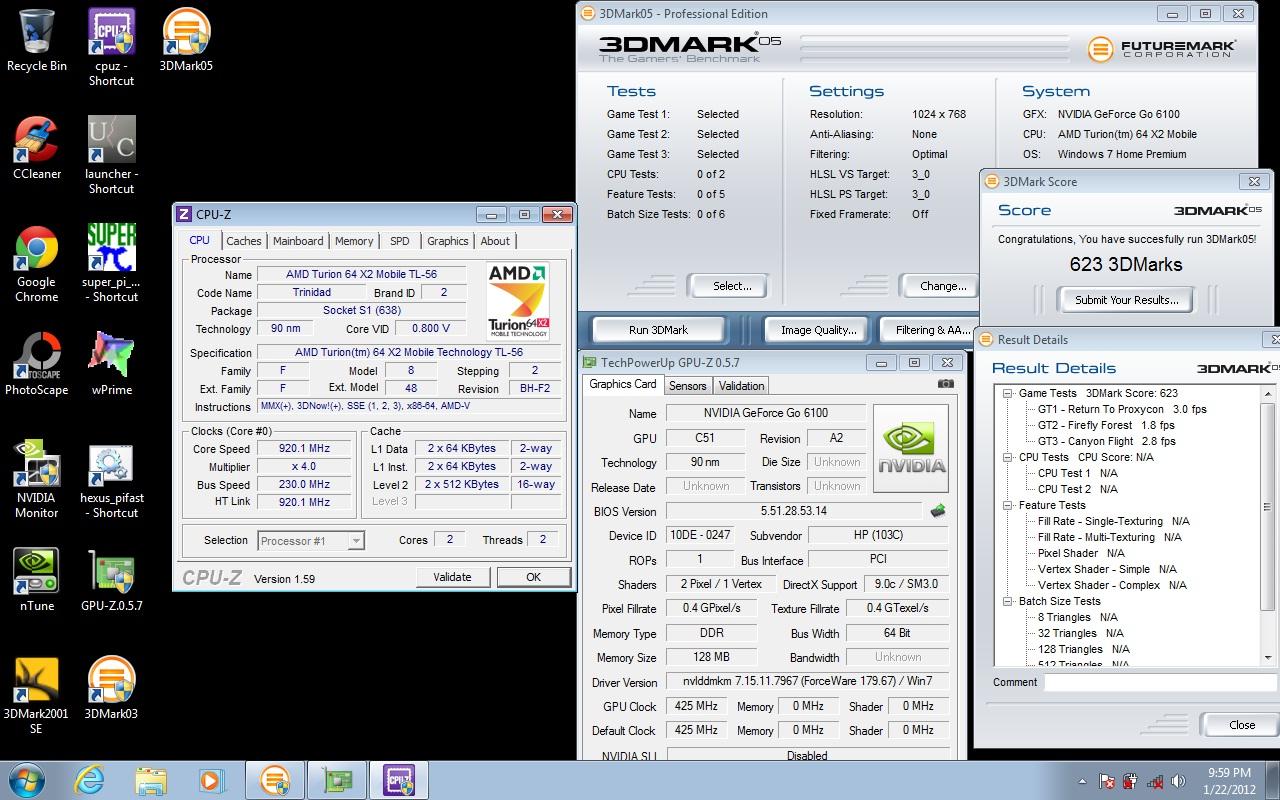
Task: Click the CPU-Z OK button
Action: (534, 577)
